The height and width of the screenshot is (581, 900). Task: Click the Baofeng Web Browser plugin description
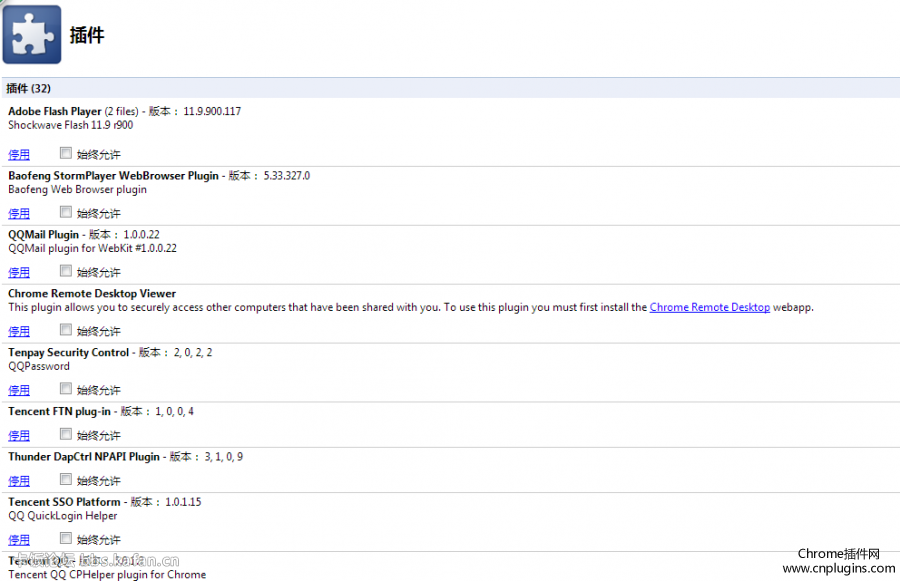click(x=77, y=189)
